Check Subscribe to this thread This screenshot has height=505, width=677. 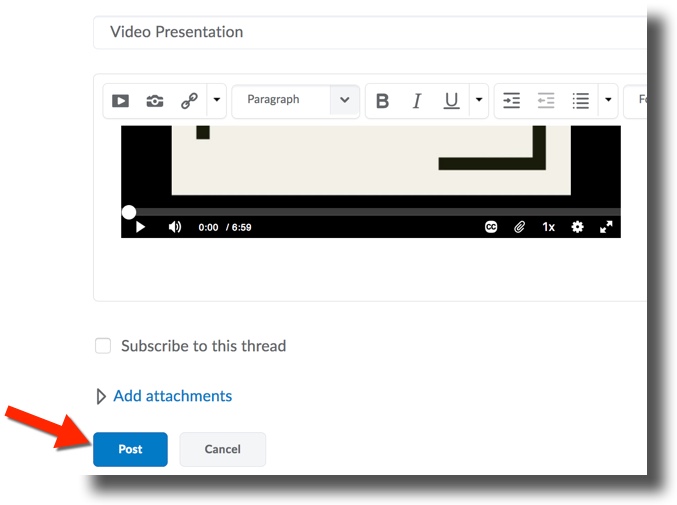tap(103, 346)
